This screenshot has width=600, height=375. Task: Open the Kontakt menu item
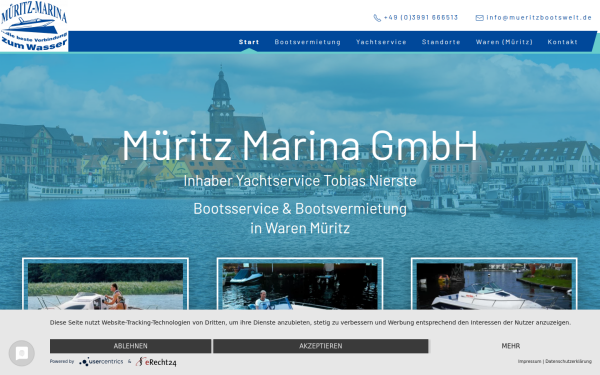click(562, 42)
